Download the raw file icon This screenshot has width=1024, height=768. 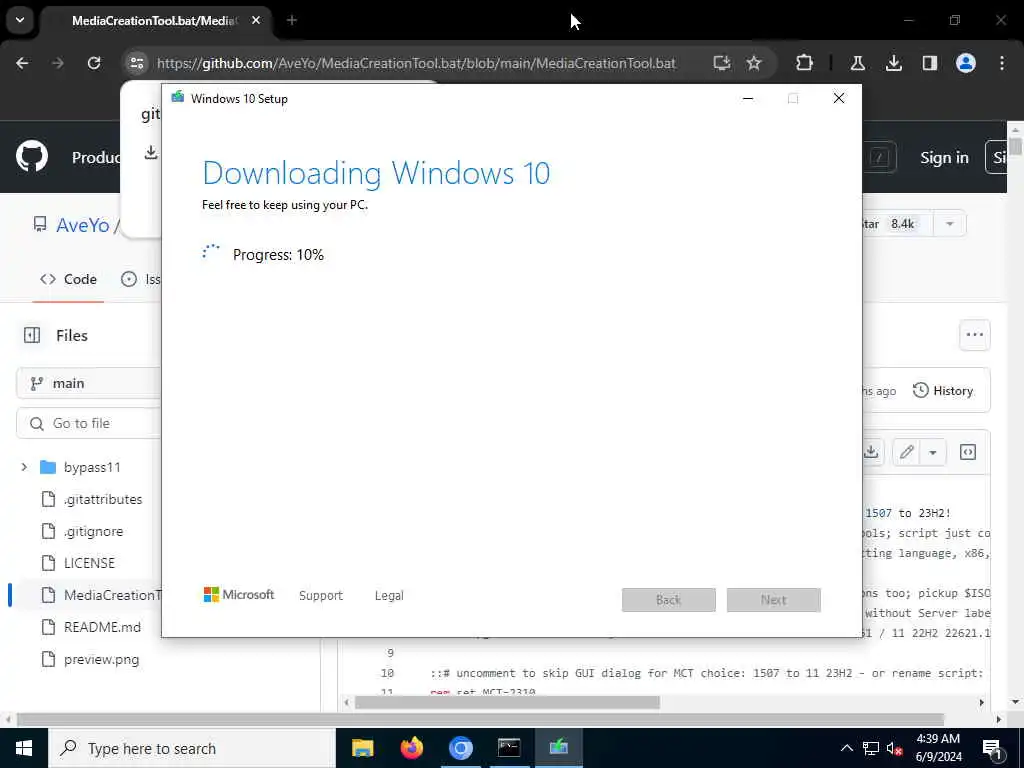(871, 452)
